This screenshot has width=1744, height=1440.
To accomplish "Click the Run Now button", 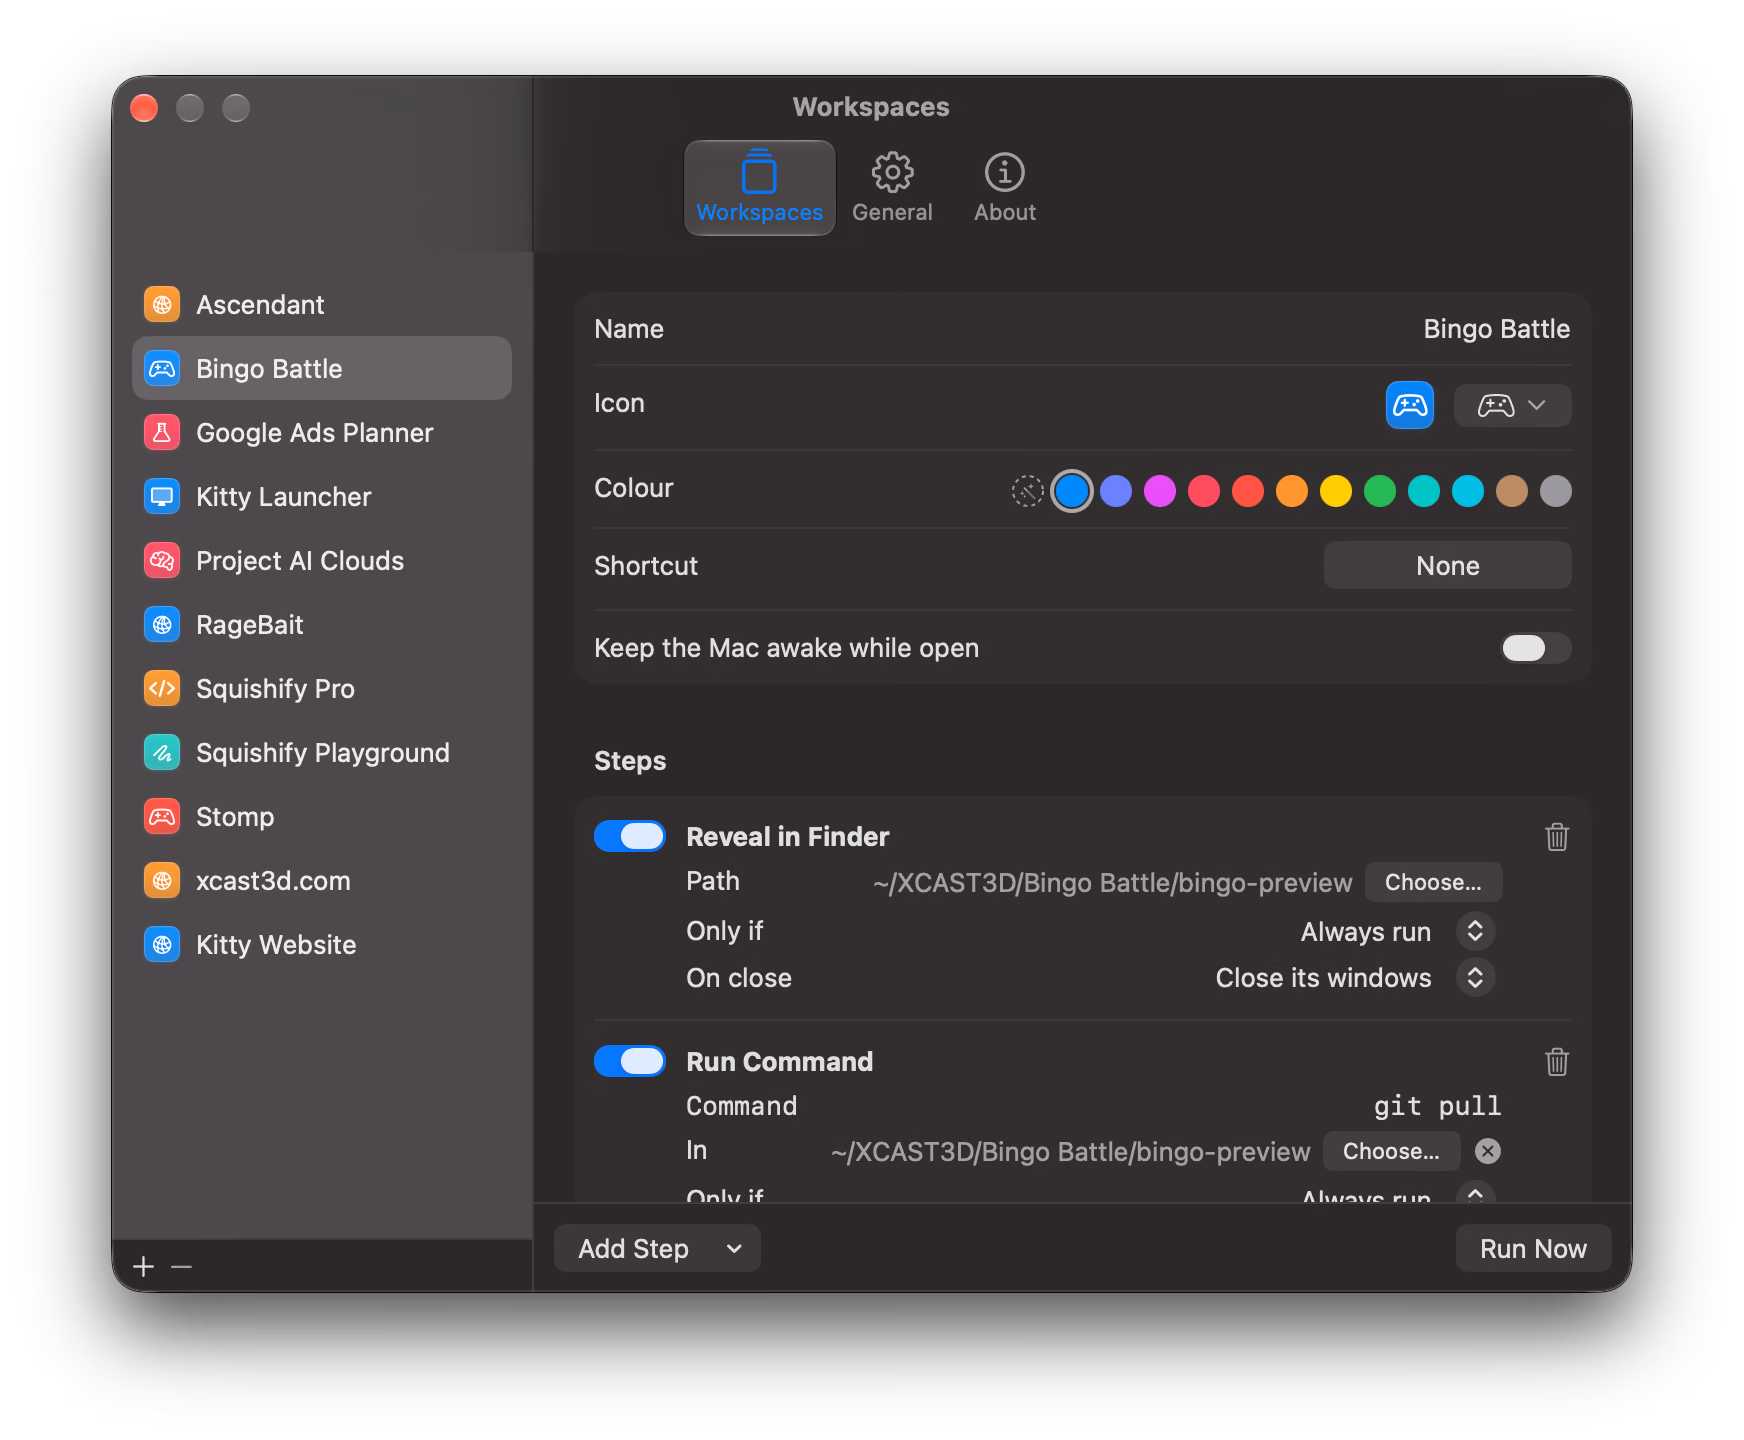I will (x=1533, y=1249).
